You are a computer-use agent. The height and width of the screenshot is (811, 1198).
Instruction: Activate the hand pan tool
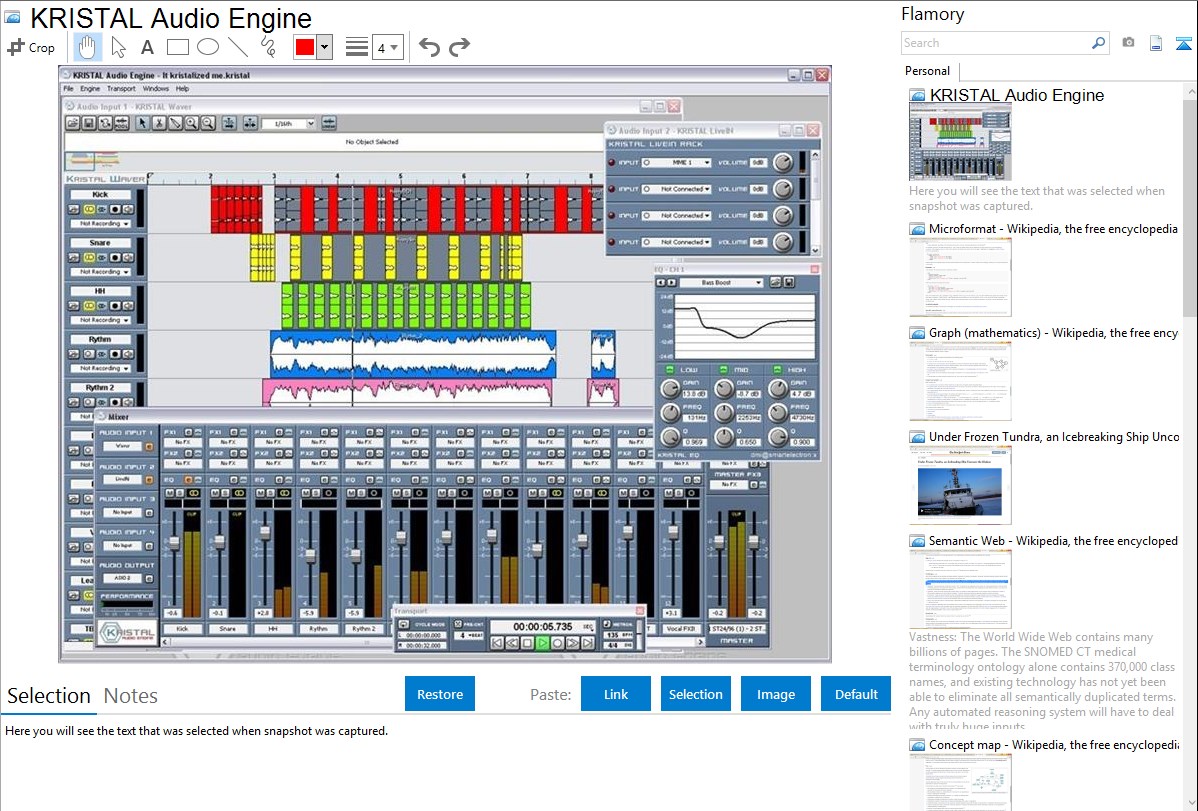[x=87, y=47]
